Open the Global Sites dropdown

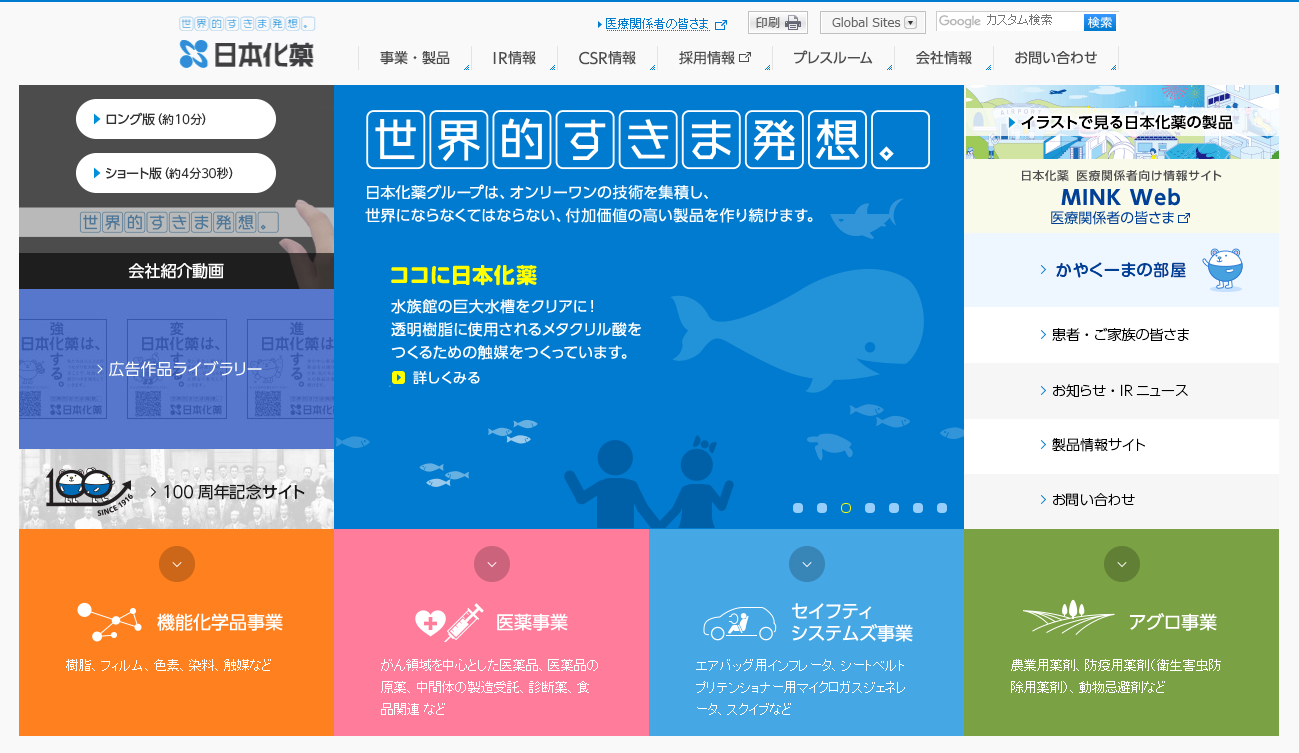873,23
